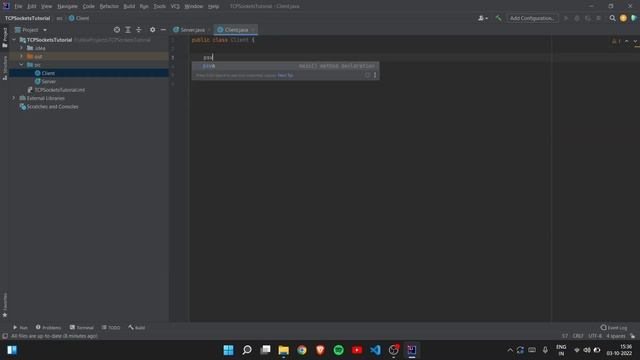
Task: Open the Build tool window
Action: [137, 327]
